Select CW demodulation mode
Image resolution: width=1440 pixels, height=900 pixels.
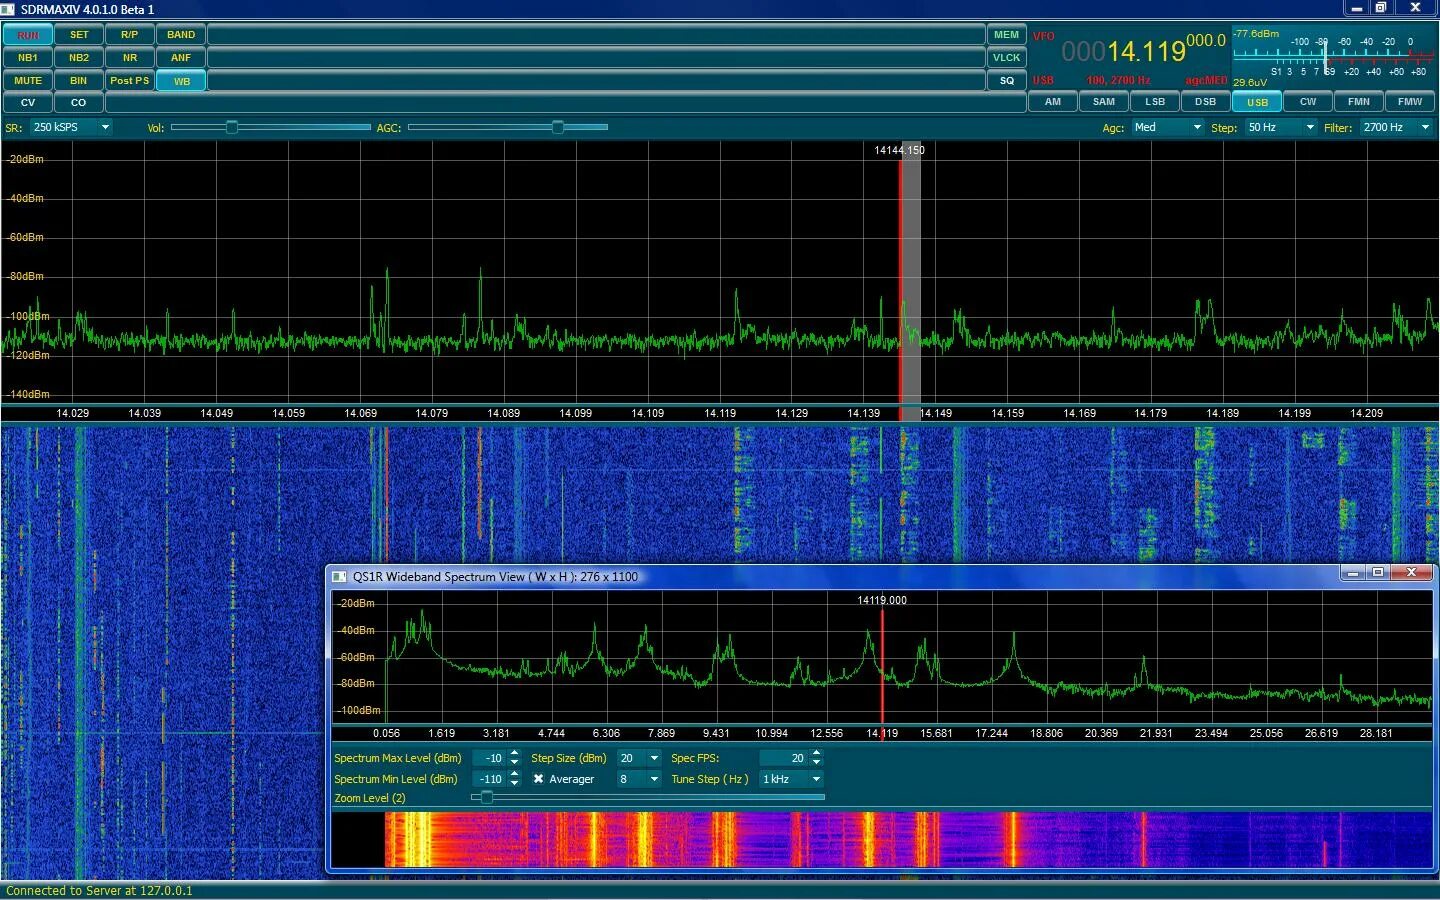coord(1308,102)
